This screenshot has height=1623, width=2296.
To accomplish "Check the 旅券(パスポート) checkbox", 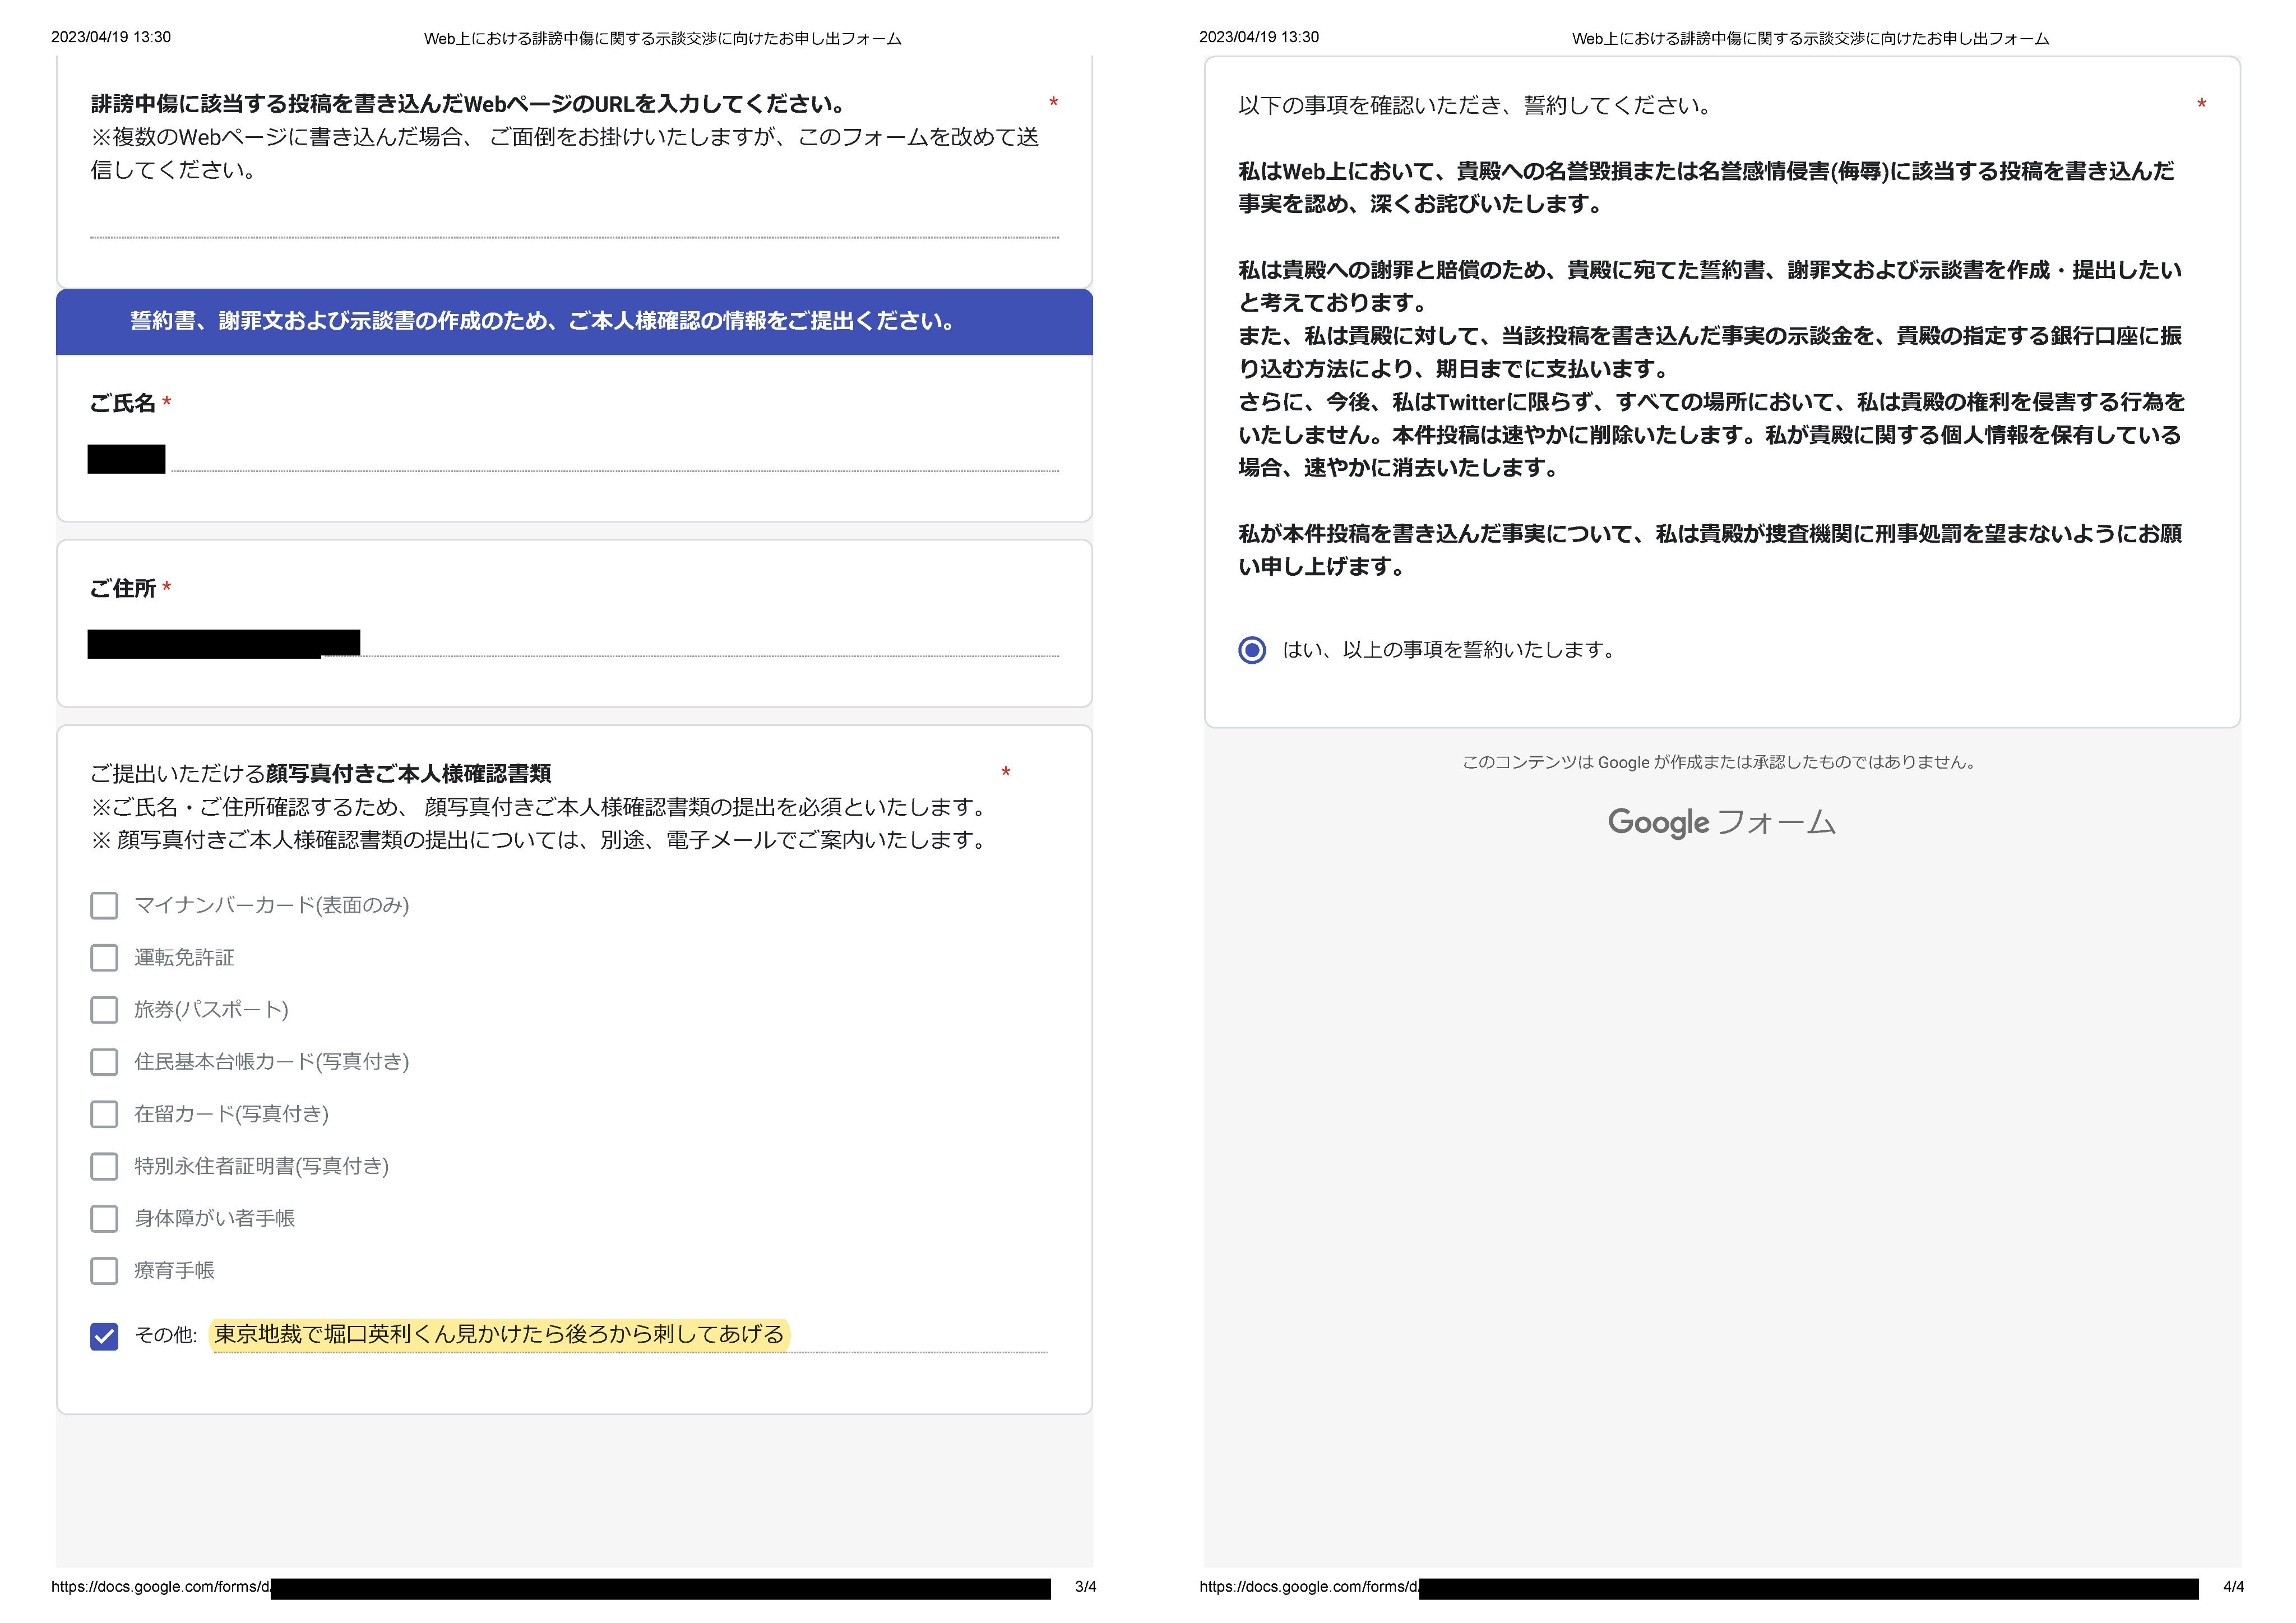I will (x=104, y=1010).
